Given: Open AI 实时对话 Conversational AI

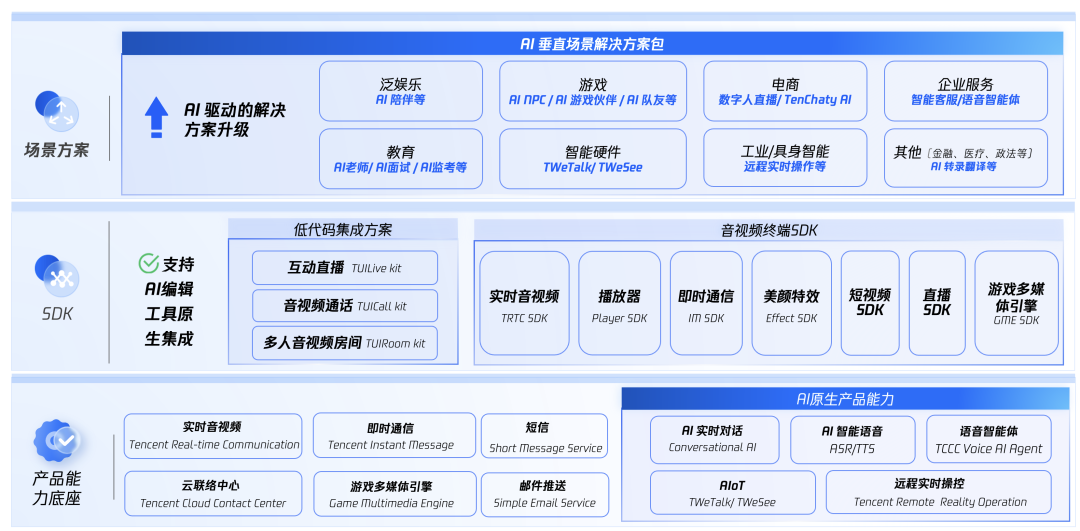Looking at the screenshot, I should coord(714,439).
